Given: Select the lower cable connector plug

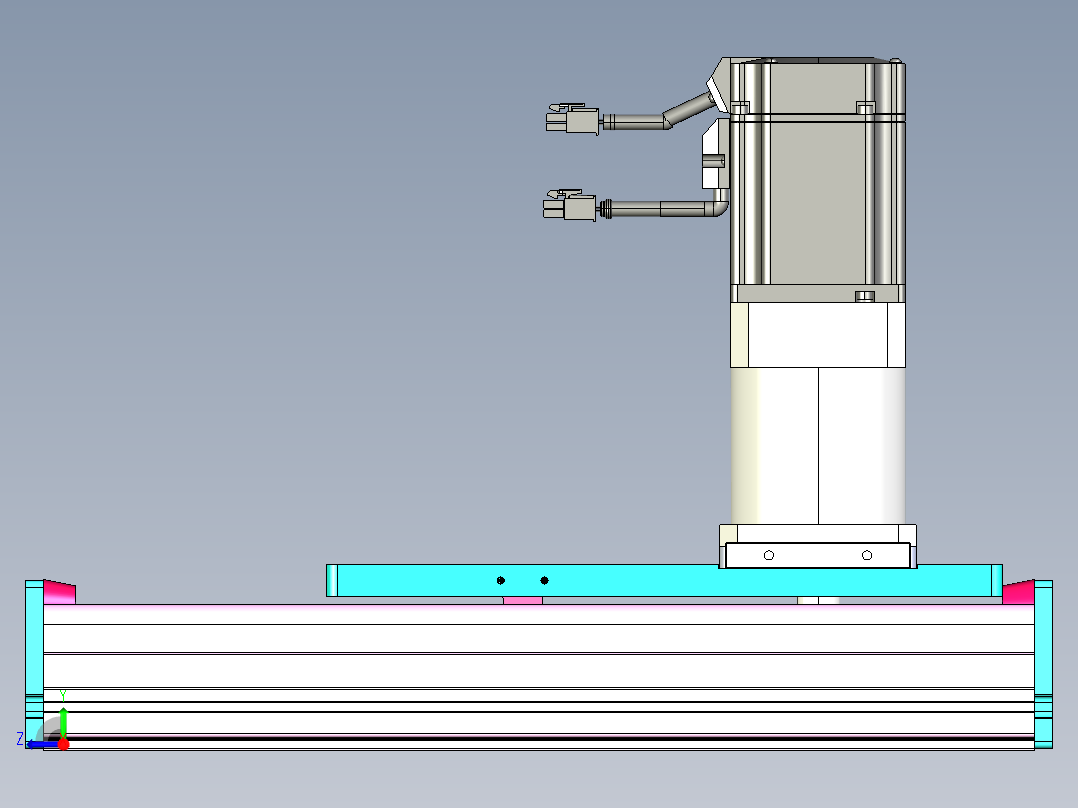Looking at the screenshot, I should [569, 205].
